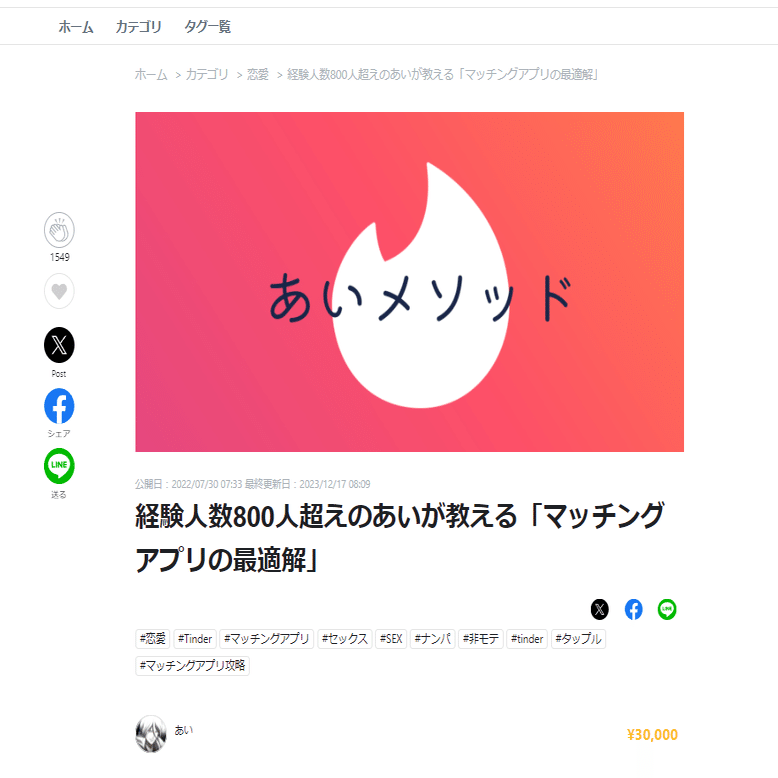Click the あいメソッド header image
The width and height of the screenshot is (778, 778).
click(x=409, y=282)
